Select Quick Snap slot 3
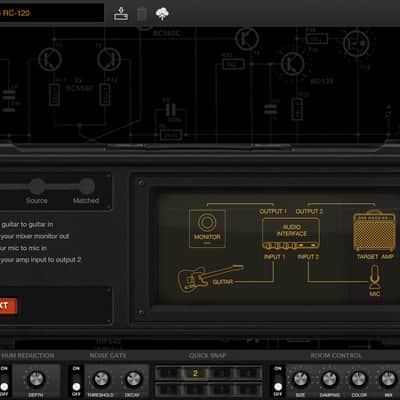This screenshot has width=400, height=400. [221, 373]
